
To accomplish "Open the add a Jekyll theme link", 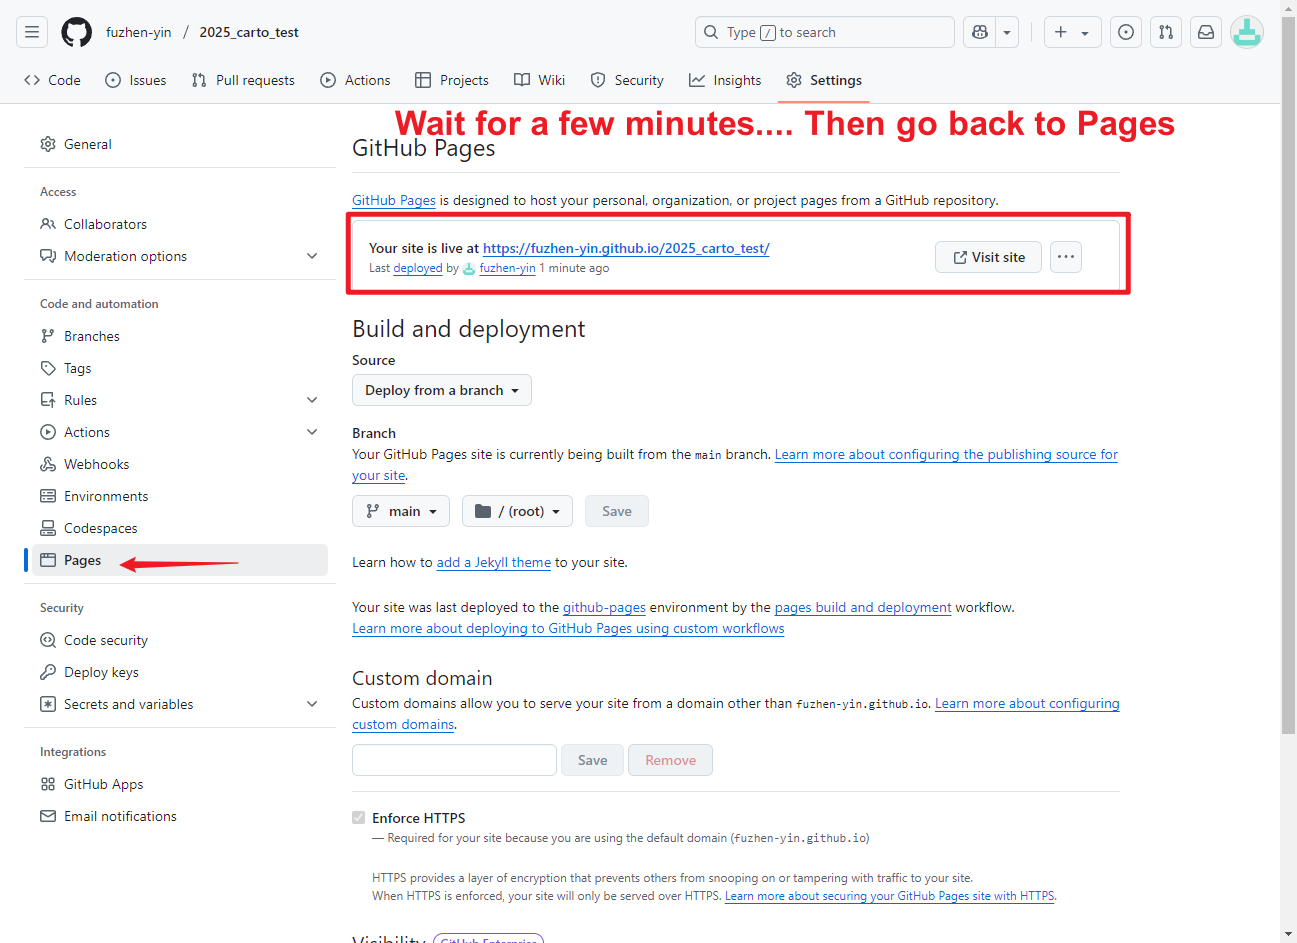I will pyautogui.click(x=494, y=562).
